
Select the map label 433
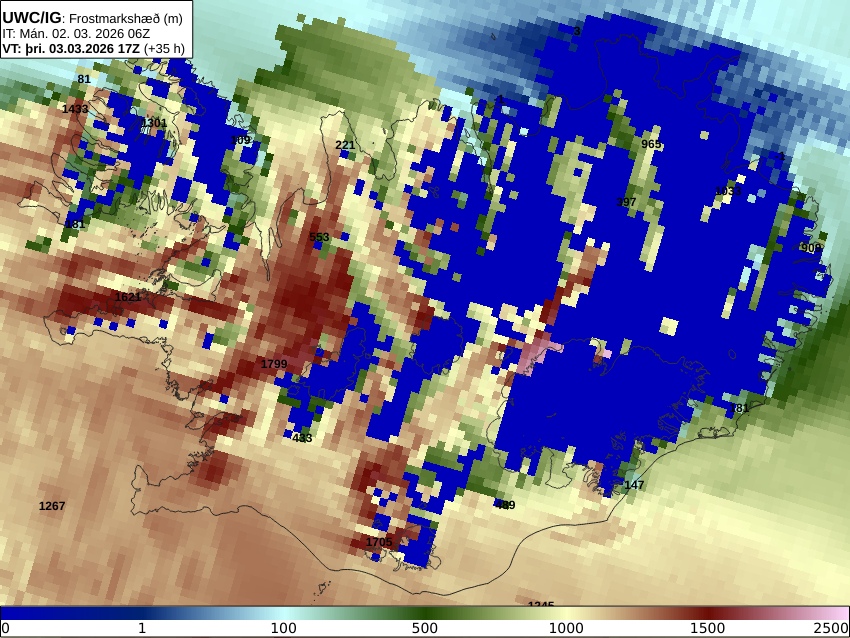302,438
